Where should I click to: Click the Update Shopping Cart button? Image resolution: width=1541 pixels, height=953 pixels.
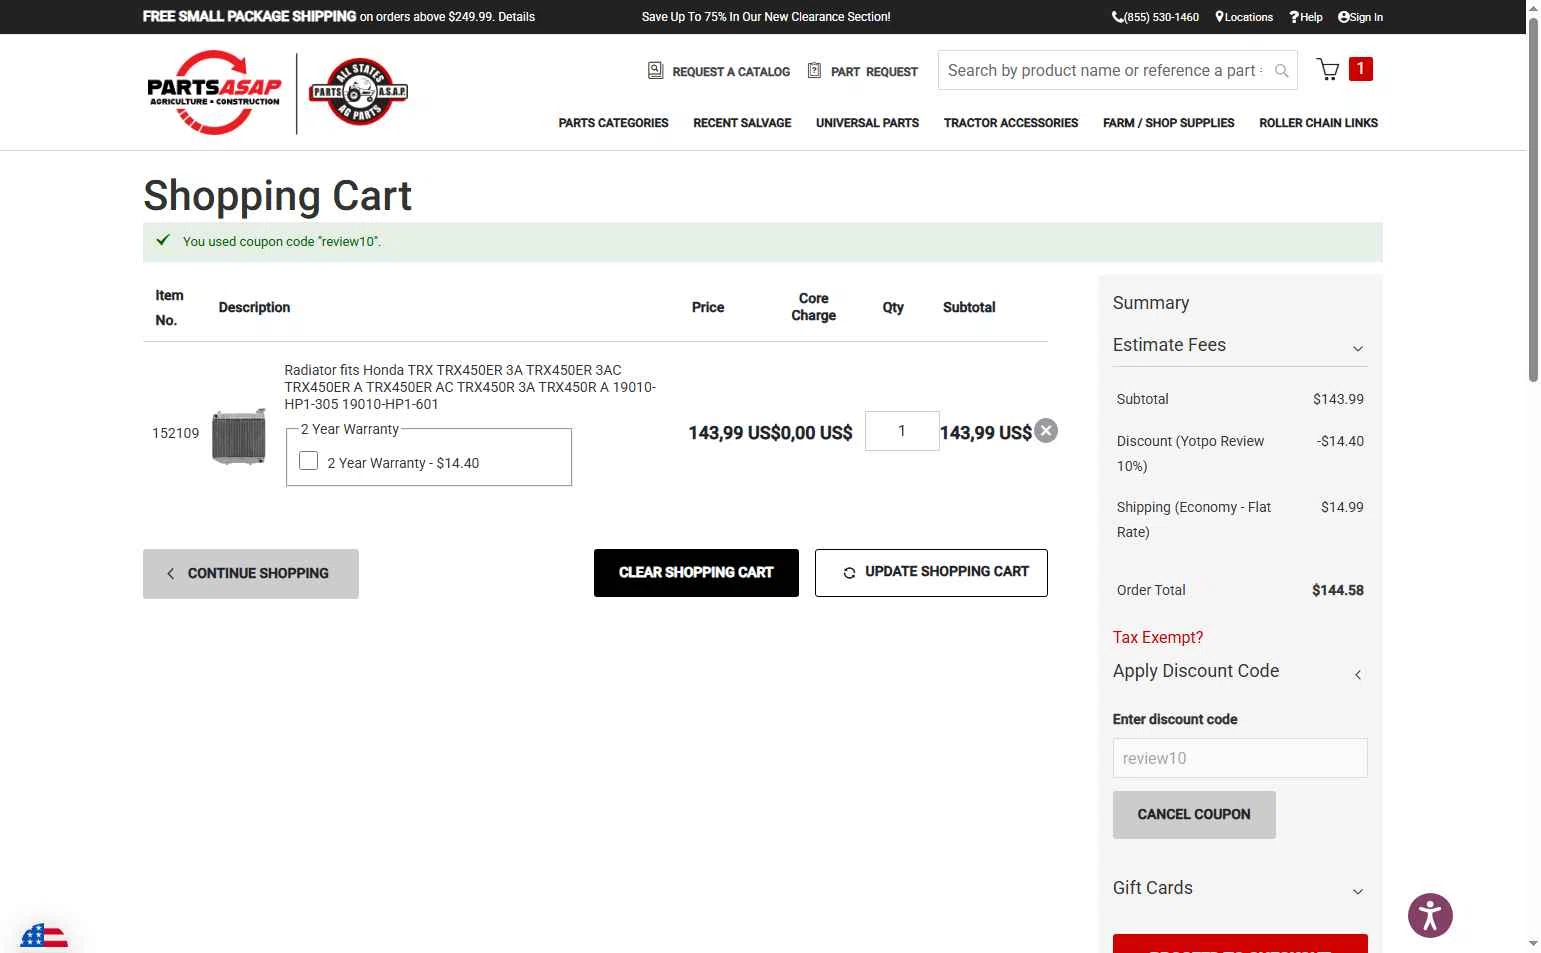click(x=931, y=573)
